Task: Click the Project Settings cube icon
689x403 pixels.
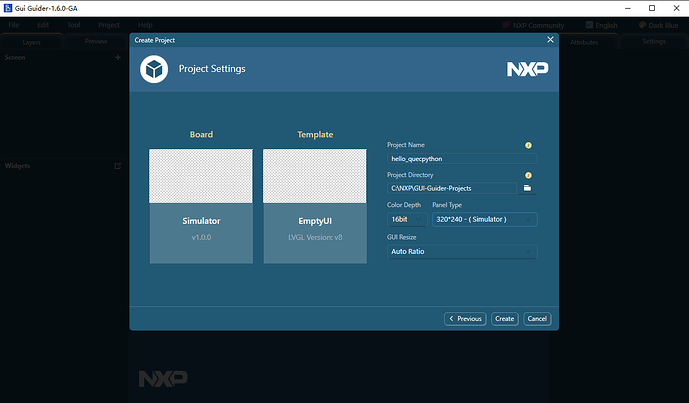Action: [x=154, y=69]
